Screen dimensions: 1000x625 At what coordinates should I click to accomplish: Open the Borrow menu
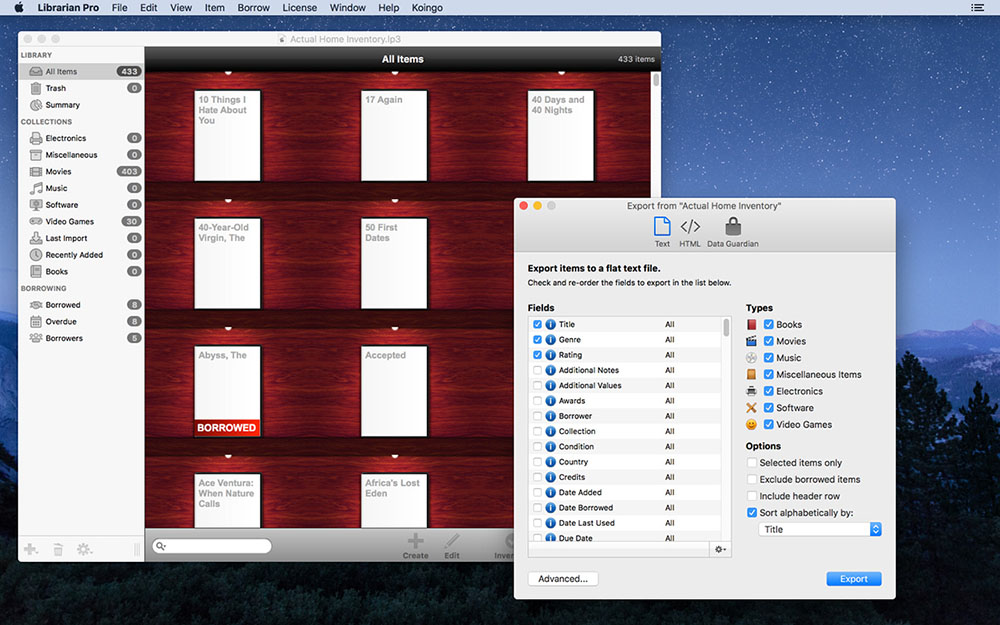[x=253, y=8]
